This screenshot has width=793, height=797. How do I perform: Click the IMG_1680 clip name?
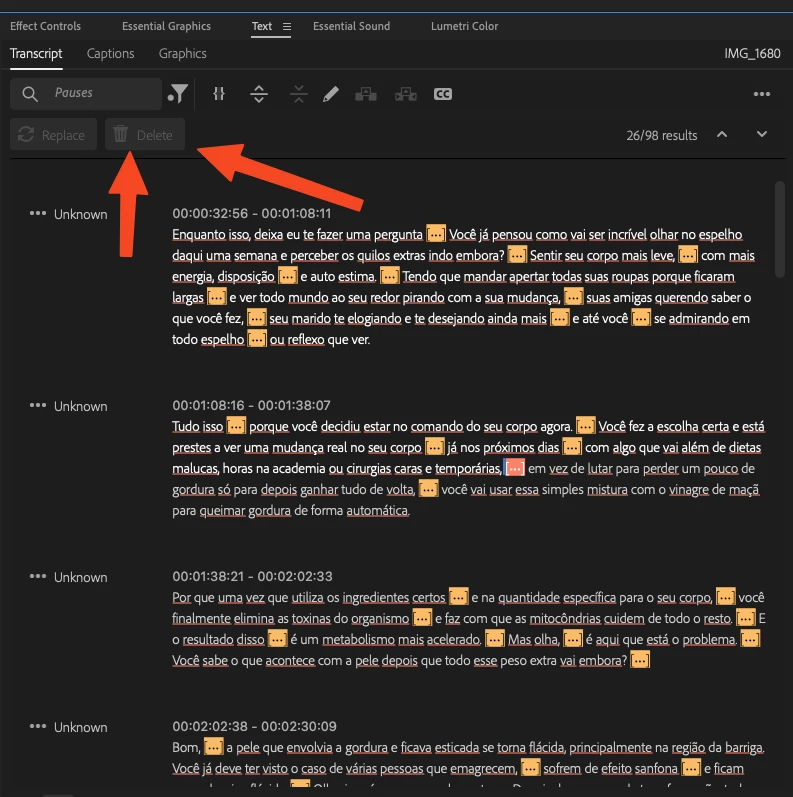point(752,53)
